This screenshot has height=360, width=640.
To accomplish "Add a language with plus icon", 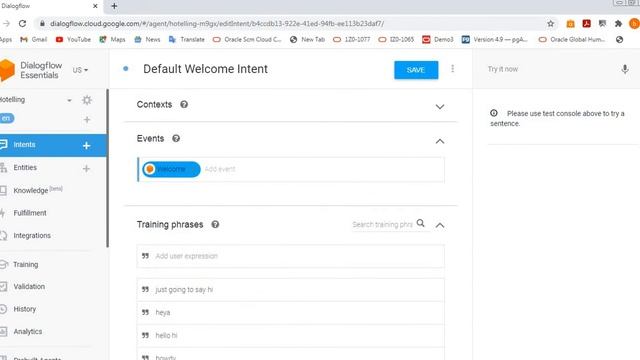I will [x=87, y=120].
